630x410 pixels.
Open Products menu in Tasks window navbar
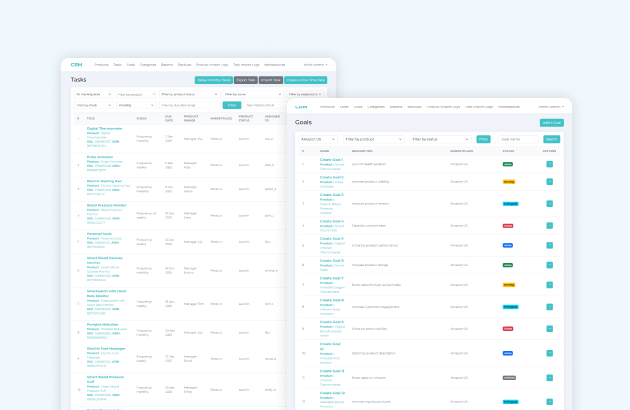101,65
